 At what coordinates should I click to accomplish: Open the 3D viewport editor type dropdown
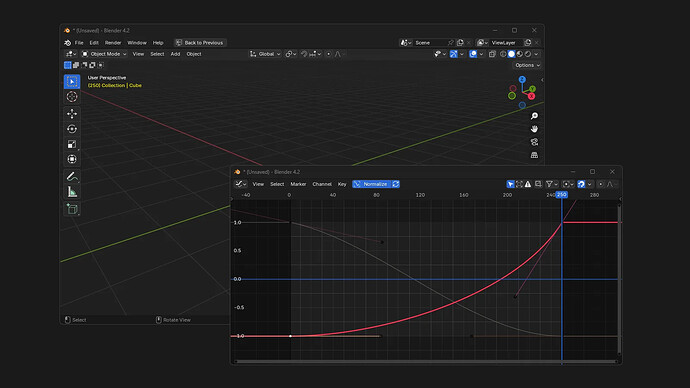point(71,54)
